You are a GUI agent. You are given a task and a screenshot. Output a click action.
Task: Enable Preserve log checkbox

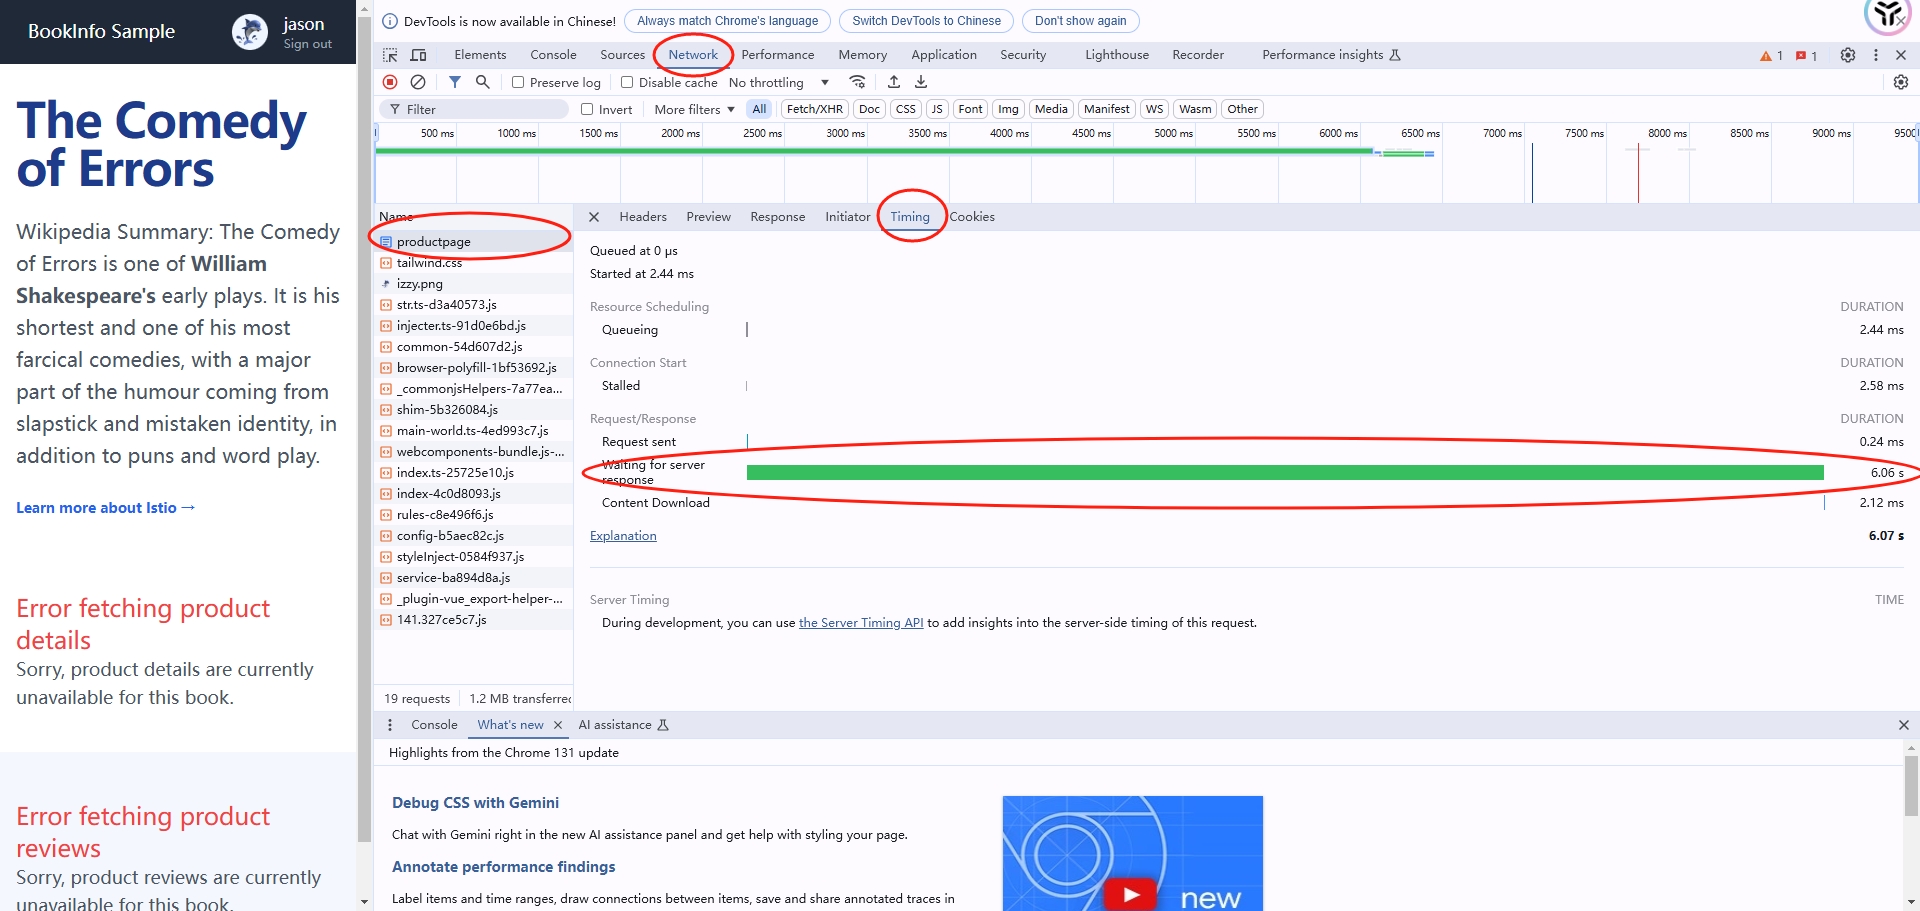(518, 82)
